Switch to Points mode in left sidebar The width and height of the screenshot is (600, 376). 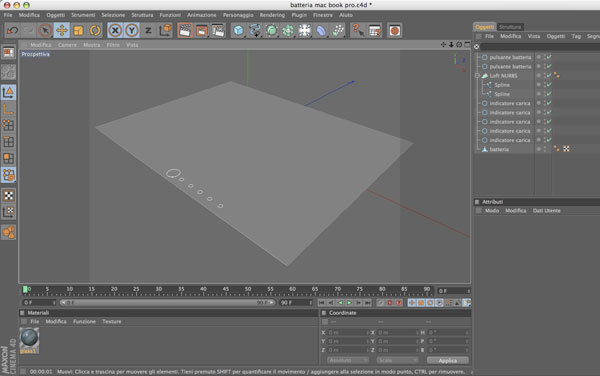pos(8,125)
